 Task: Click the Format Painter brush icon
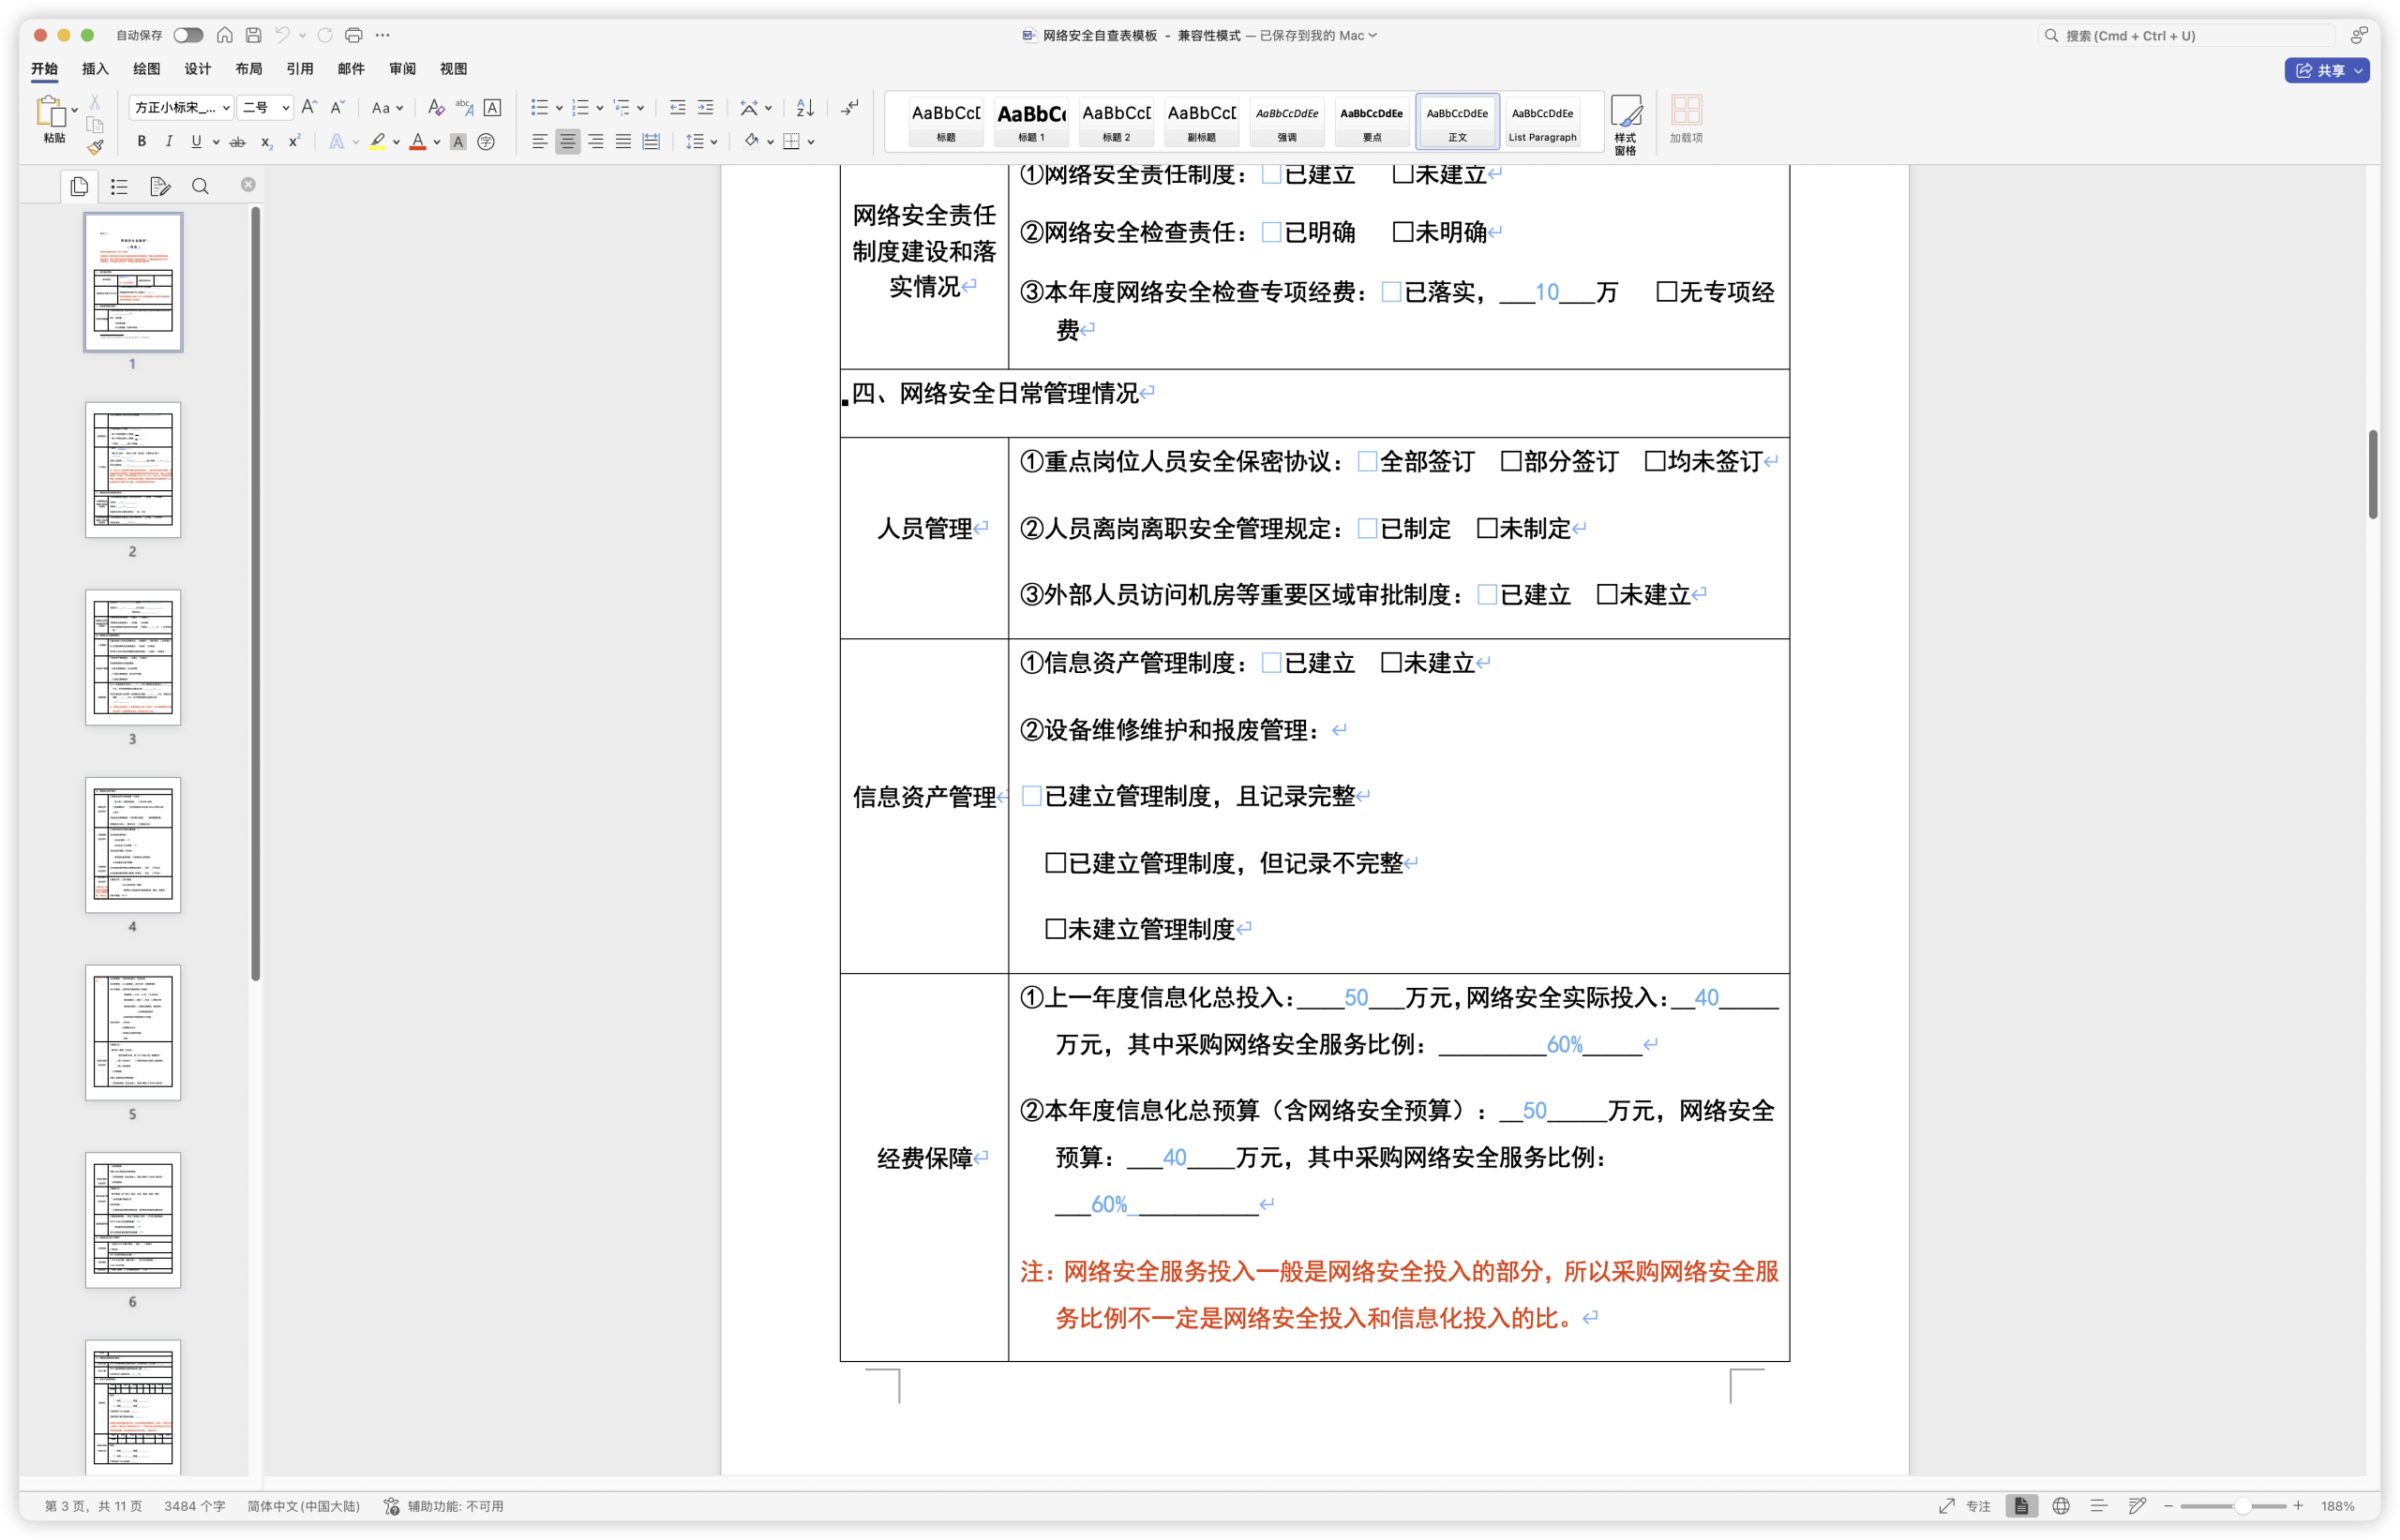pyautogui.click(x=95, y=148)
